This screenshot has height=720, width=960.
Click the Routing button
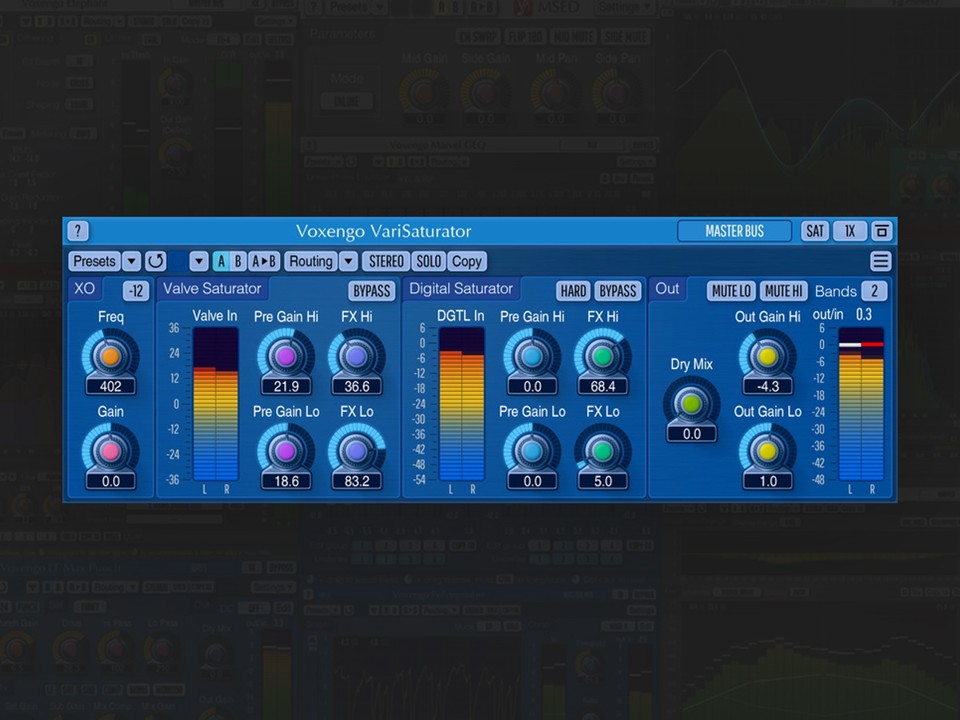pyautogui.click(x=311, y=261)
